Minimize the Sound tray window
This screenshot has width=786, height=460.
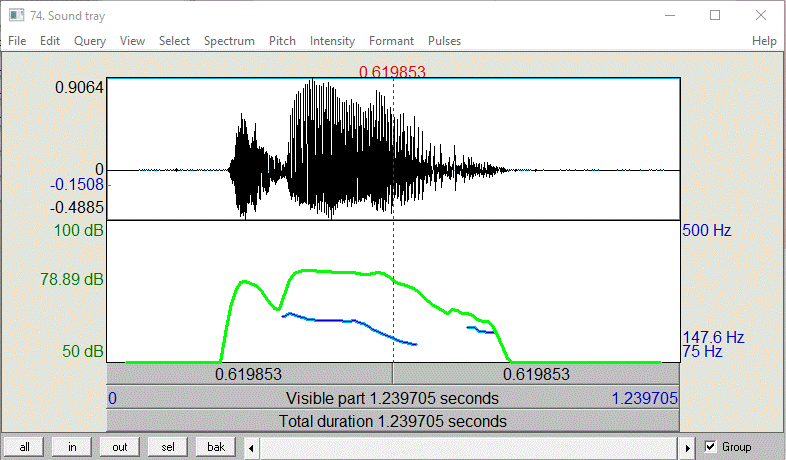tap(670, 16)
